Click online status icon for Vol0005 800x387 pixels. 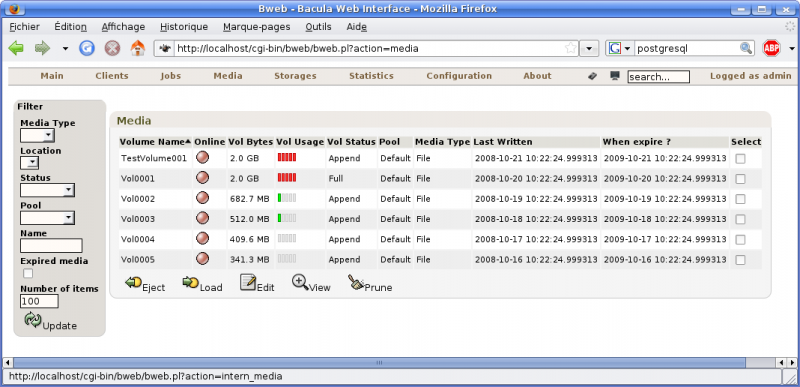pos(203,259)
